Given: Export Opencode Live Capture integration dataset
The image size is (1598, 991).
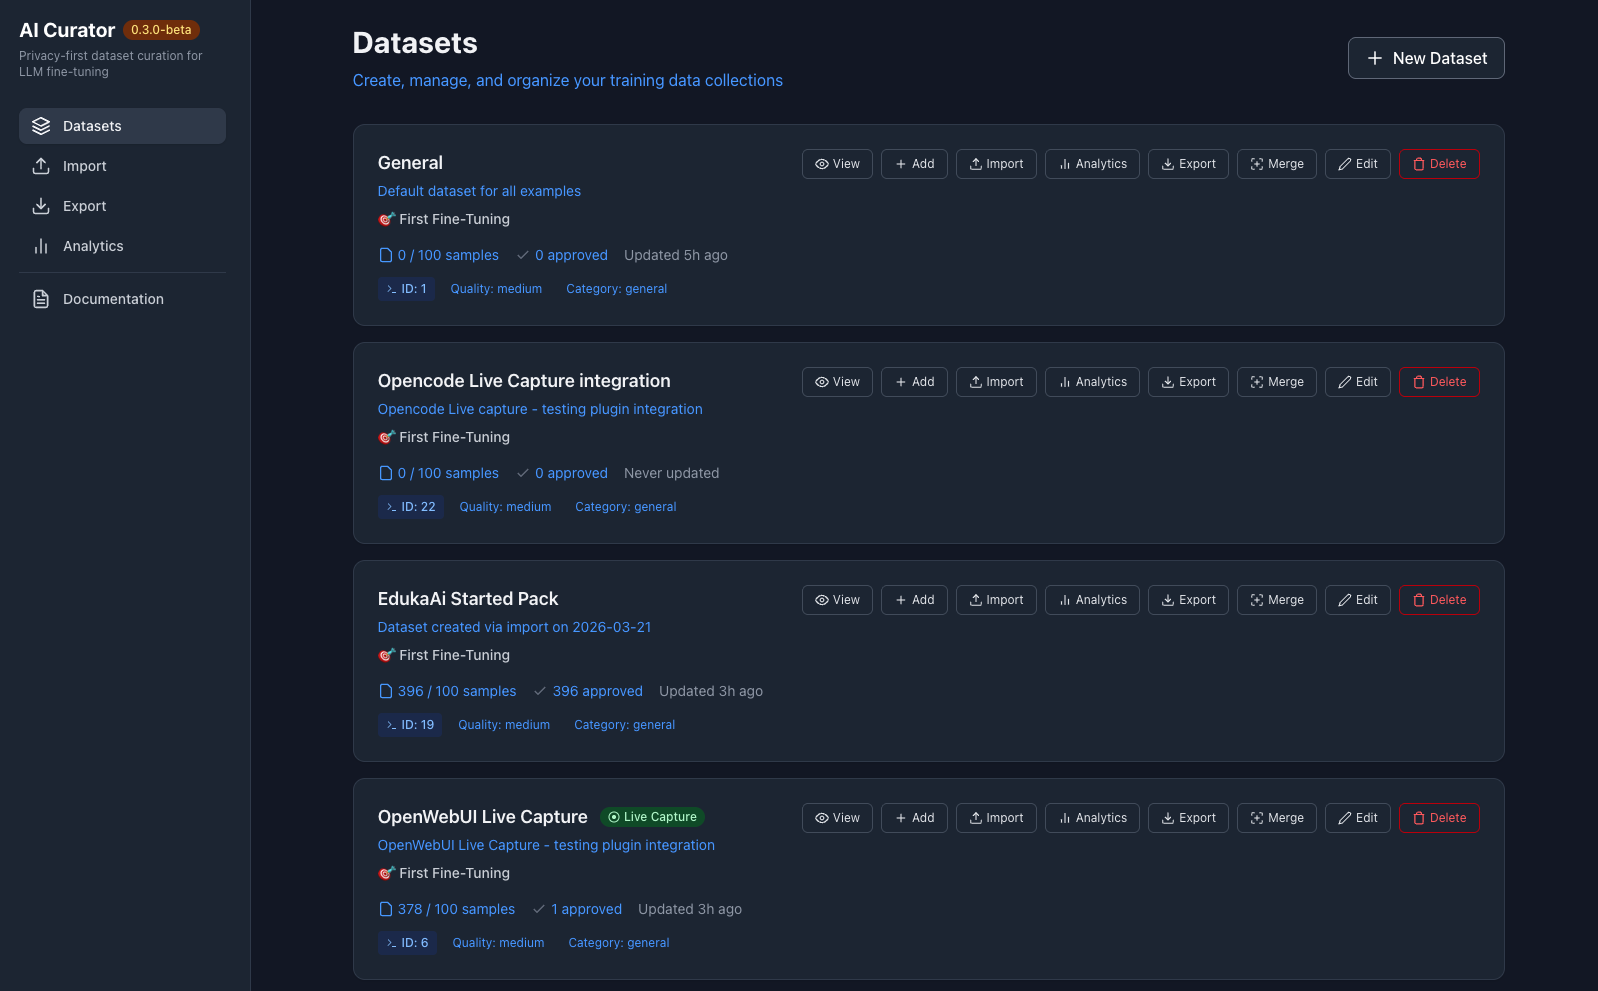Looking at the screenshot, I should (x=1188, y=382).
